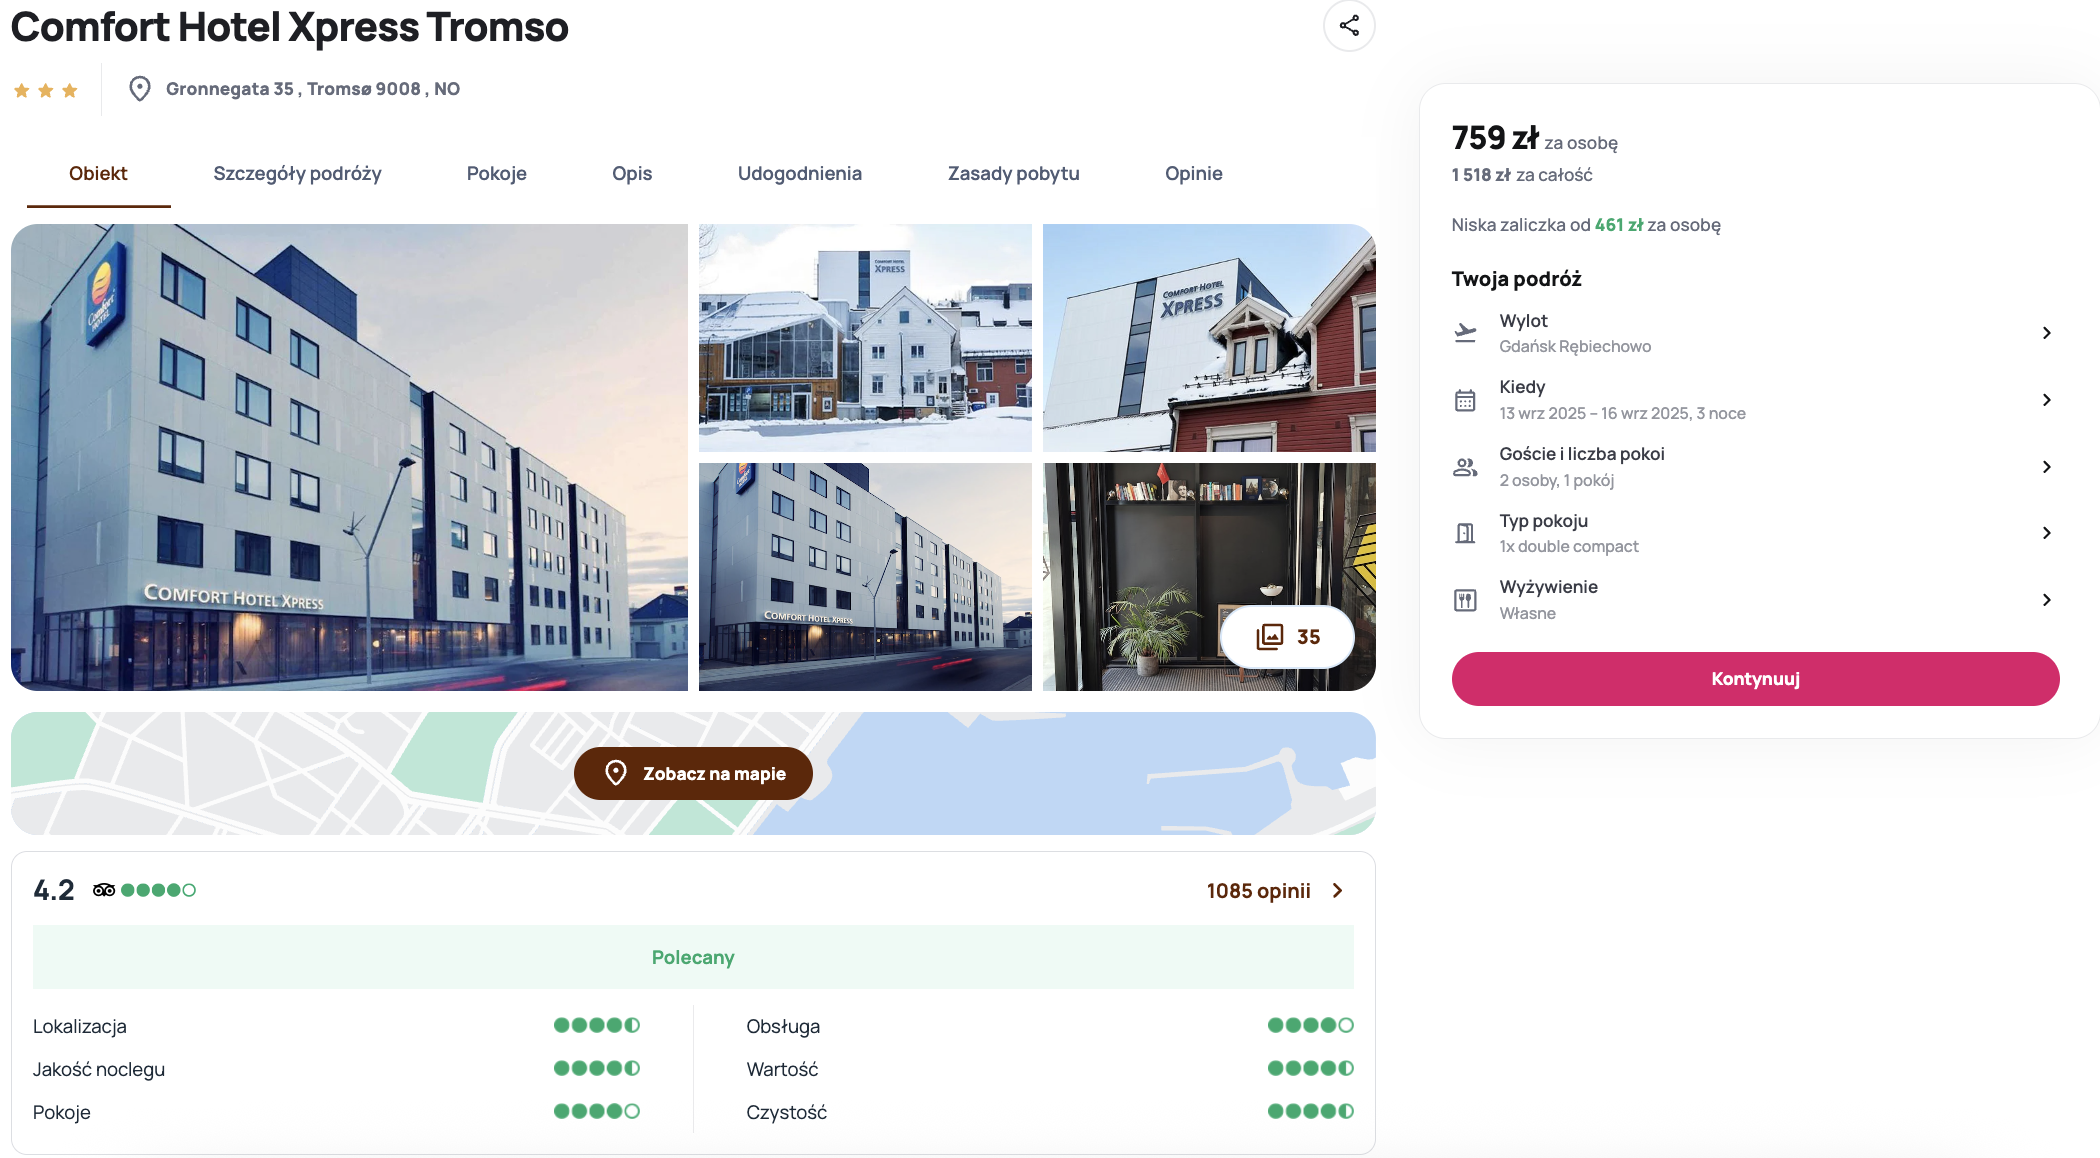Expand the Typ pokoju room type option
The image size is (2100, 1158).
point(2046,533)
